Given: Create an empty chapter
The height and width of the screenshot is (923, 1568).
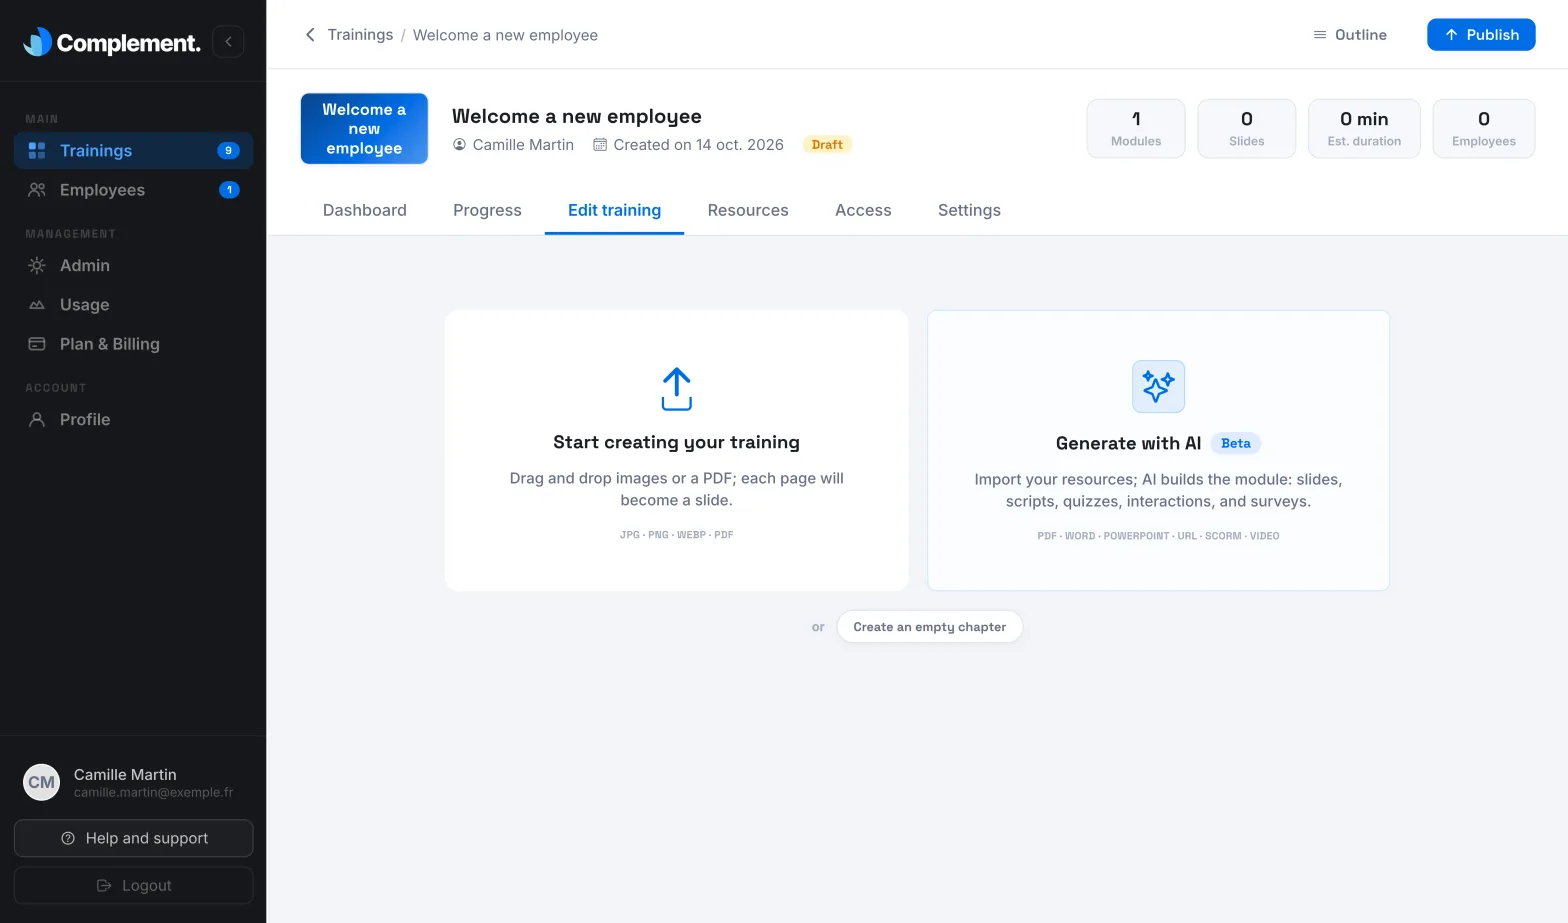Looking at the screenshot, I should point(930,627).
